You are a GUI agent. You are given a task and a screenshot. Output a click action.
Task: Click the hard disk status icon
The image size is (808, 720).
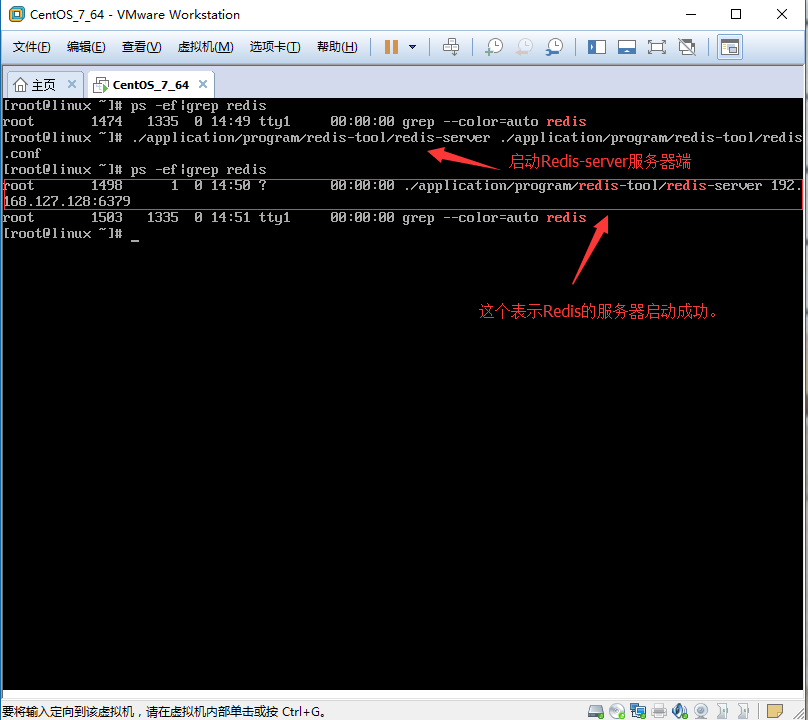(596, 711)
